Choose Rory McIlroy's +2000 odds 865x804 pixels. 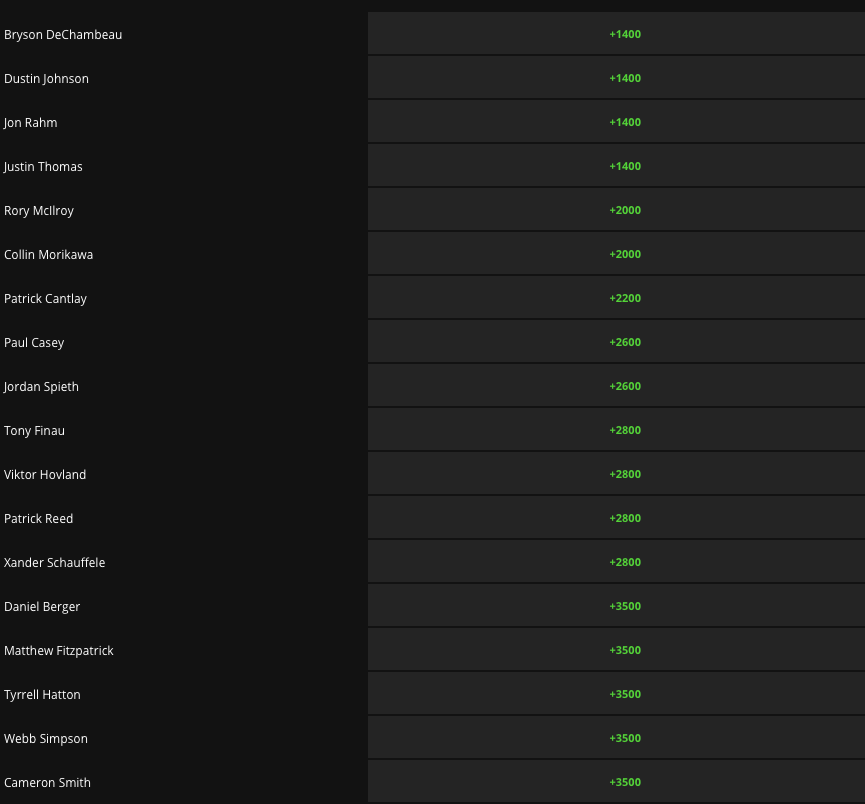[624, 210]
